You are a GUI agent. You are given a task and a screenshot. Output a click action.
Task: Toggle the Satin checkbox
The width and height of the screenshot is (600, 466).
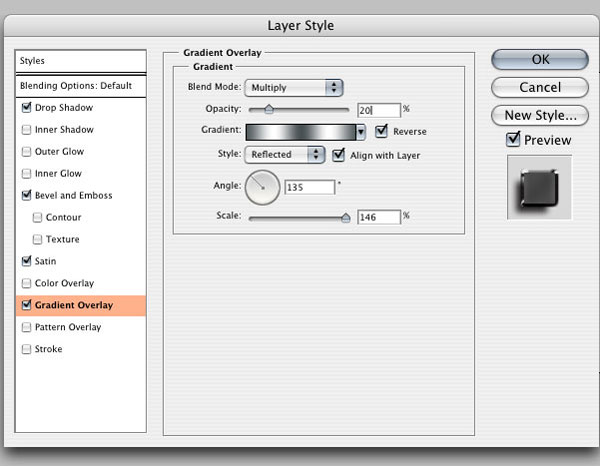pos(26,261)
